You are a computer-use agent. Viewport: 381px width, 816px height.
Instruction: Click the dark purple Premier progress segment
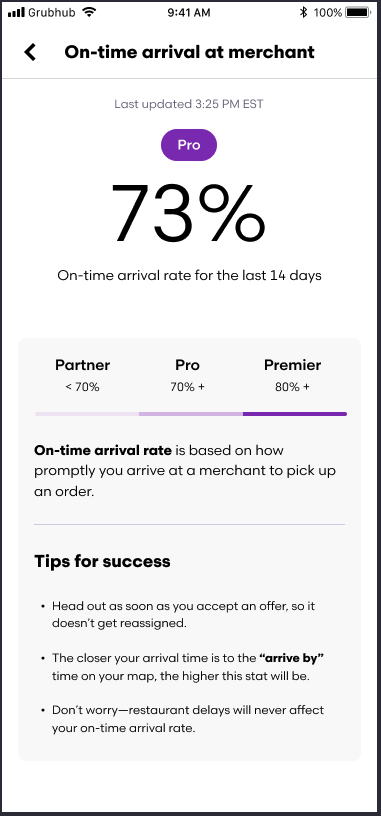point(295,414)
